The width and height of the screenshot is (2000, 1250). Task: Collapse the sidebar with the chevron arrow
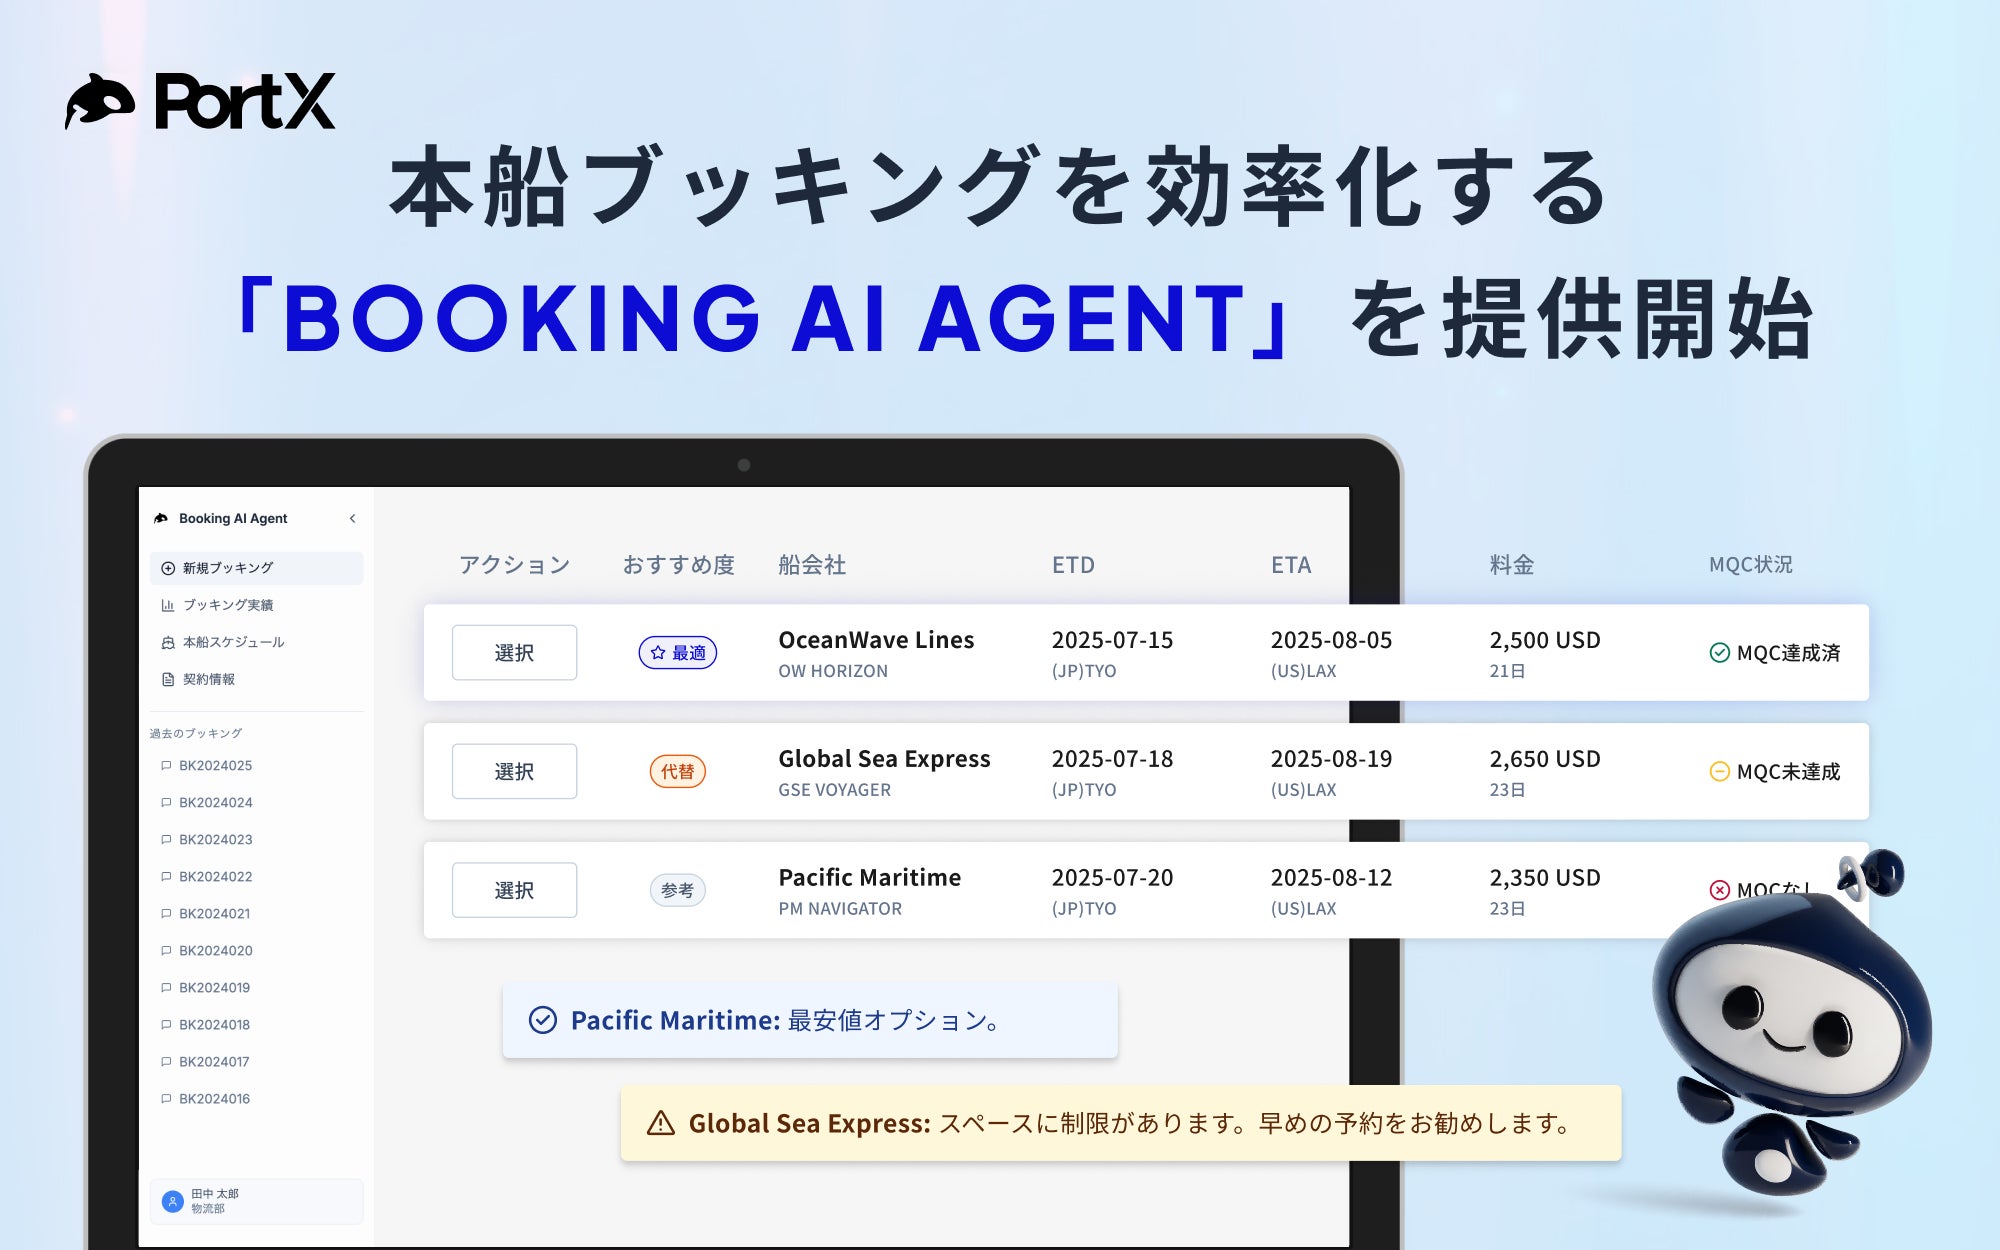point(352,518)
